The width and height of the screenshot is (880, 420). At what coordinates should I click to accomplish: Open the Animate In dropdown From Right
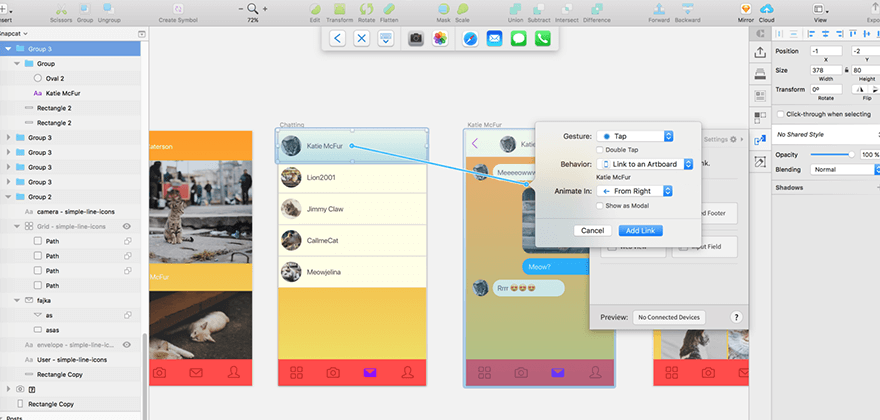[635, 191]
